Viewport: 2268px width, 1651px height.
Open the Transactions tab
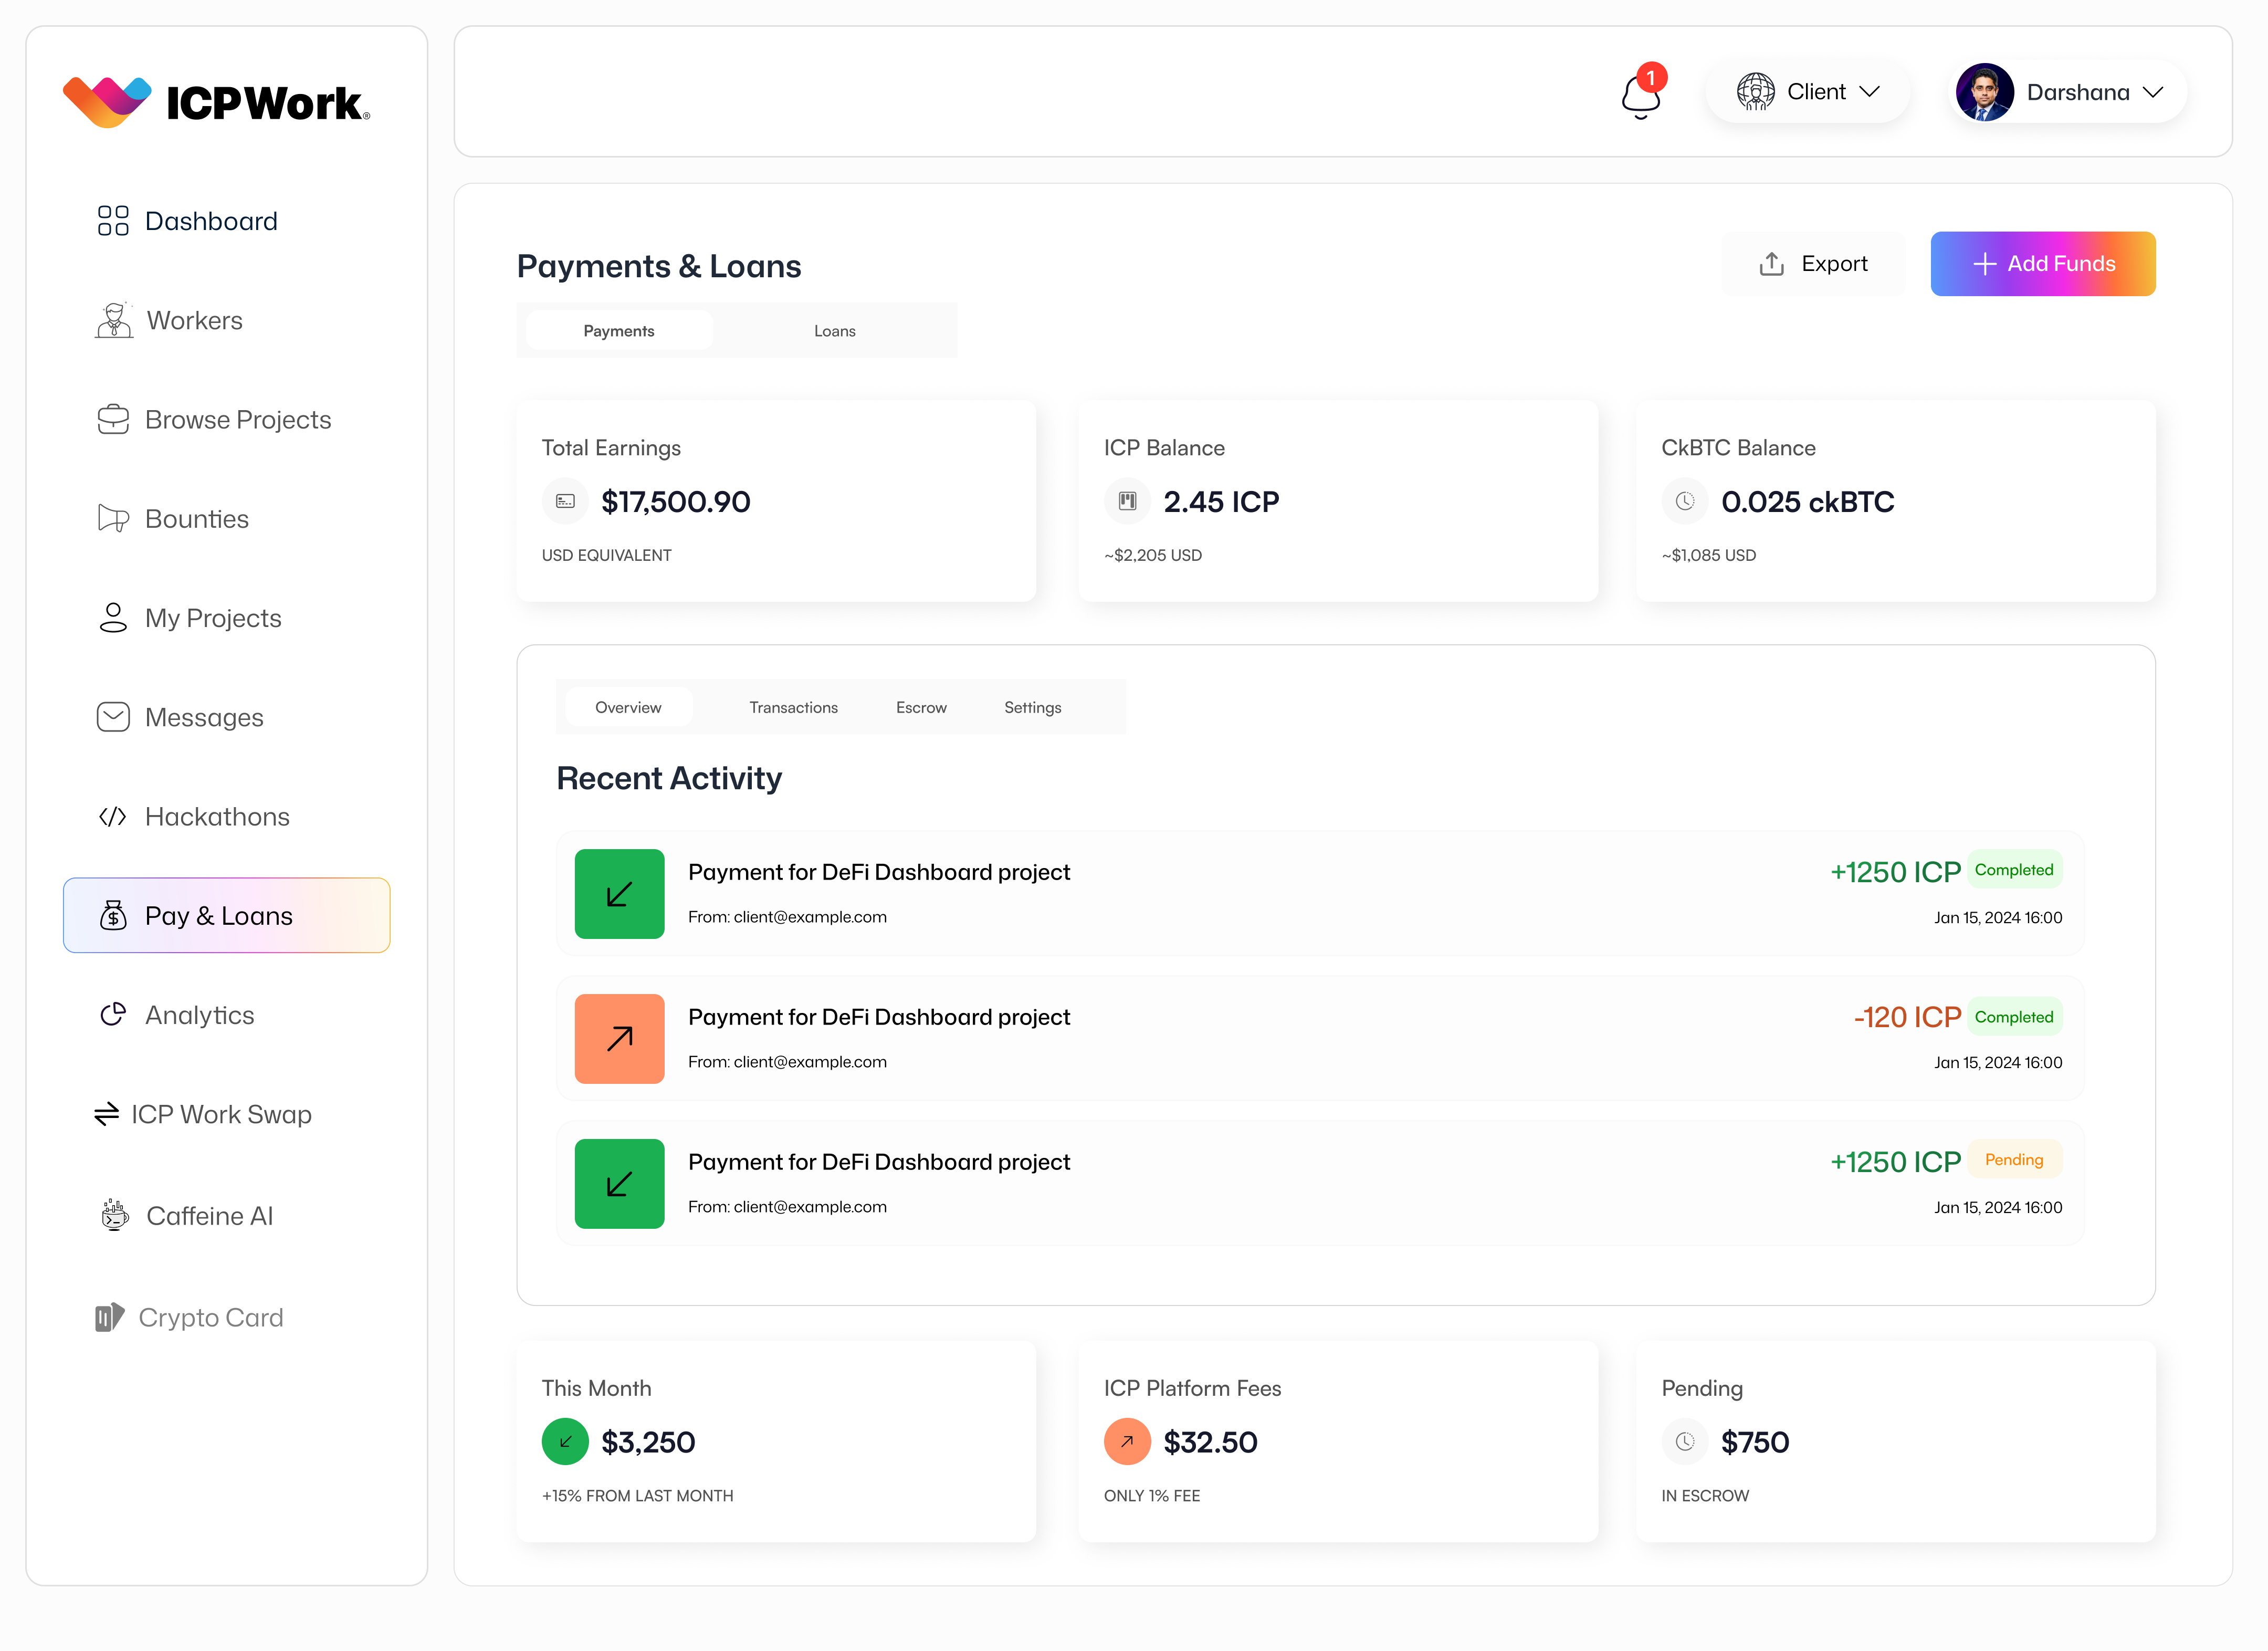tap(793, 707)
